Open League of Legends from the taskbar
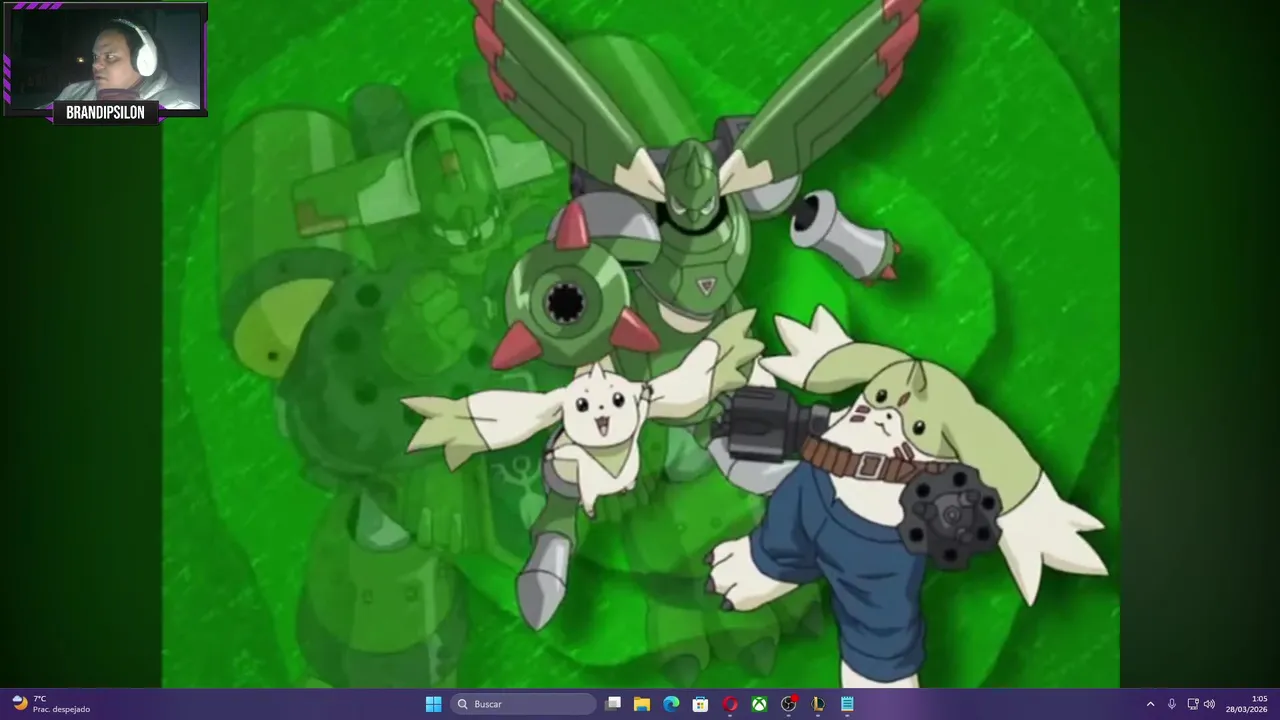1280x720 pixels. (x=818, y=704)
